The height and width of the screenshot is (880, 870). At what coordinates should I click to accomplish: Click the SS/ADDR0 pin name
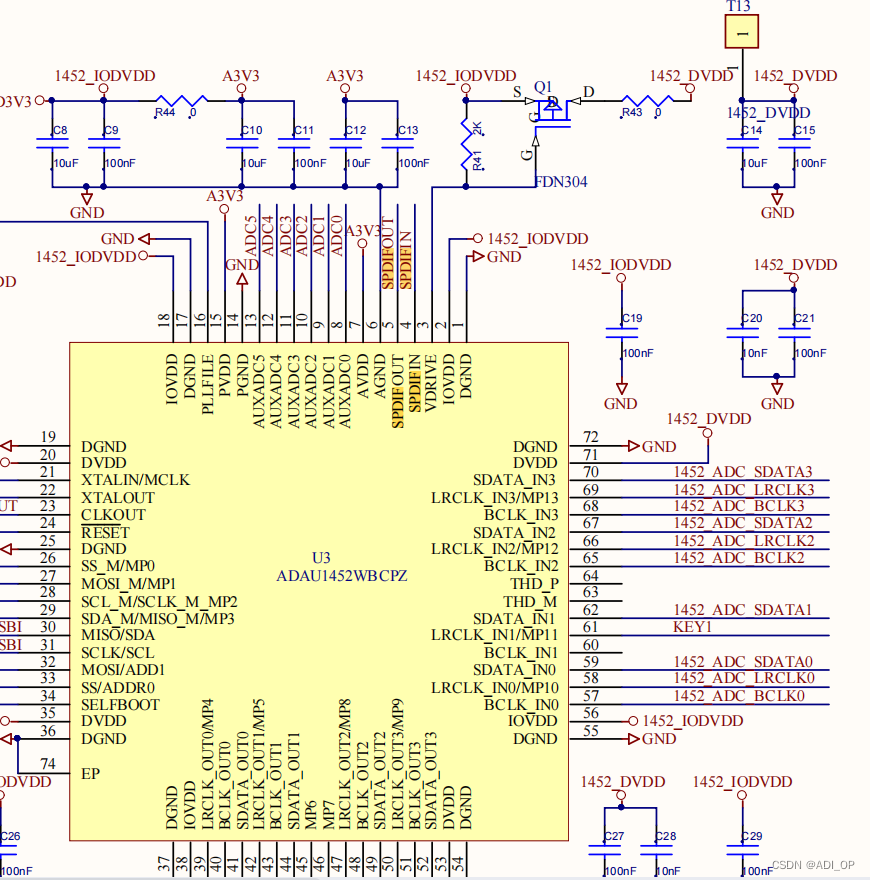pyautogui.click(x=118, y=688)
